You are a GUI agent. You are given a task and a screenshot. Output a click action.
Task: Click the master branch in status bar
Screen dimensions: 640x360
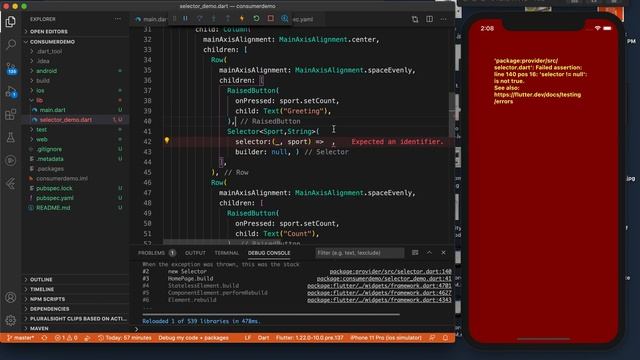coord(20,338)
